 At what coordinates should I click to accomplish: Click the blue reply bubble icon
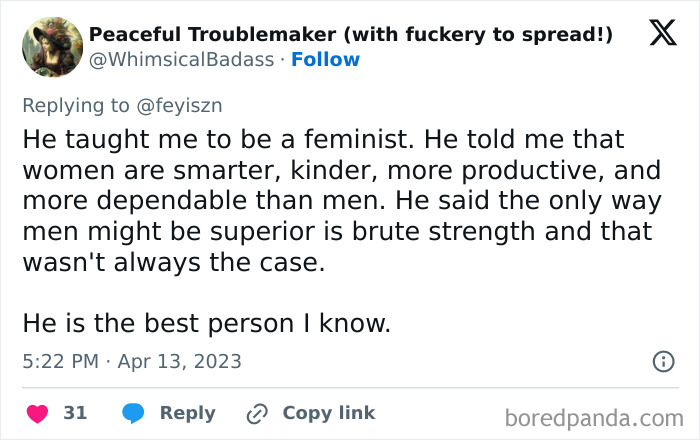point(134,412)
